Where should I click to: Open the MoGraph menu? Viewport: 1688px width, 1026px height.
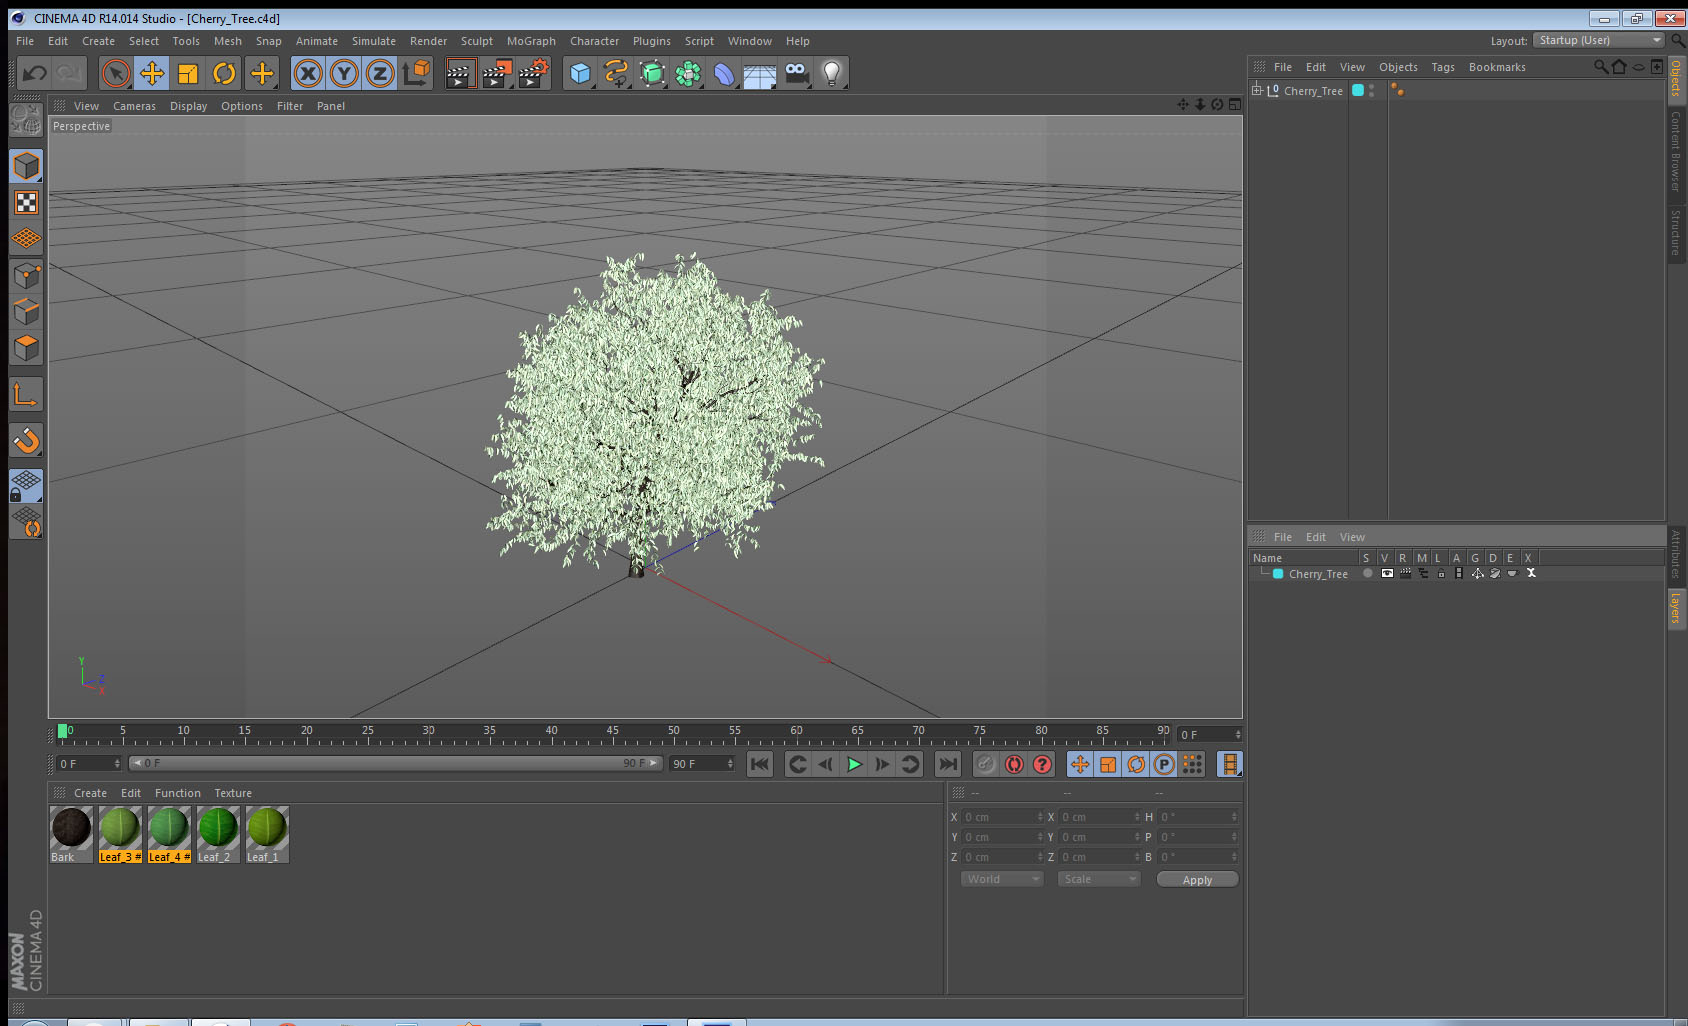[x=531, y=41]
